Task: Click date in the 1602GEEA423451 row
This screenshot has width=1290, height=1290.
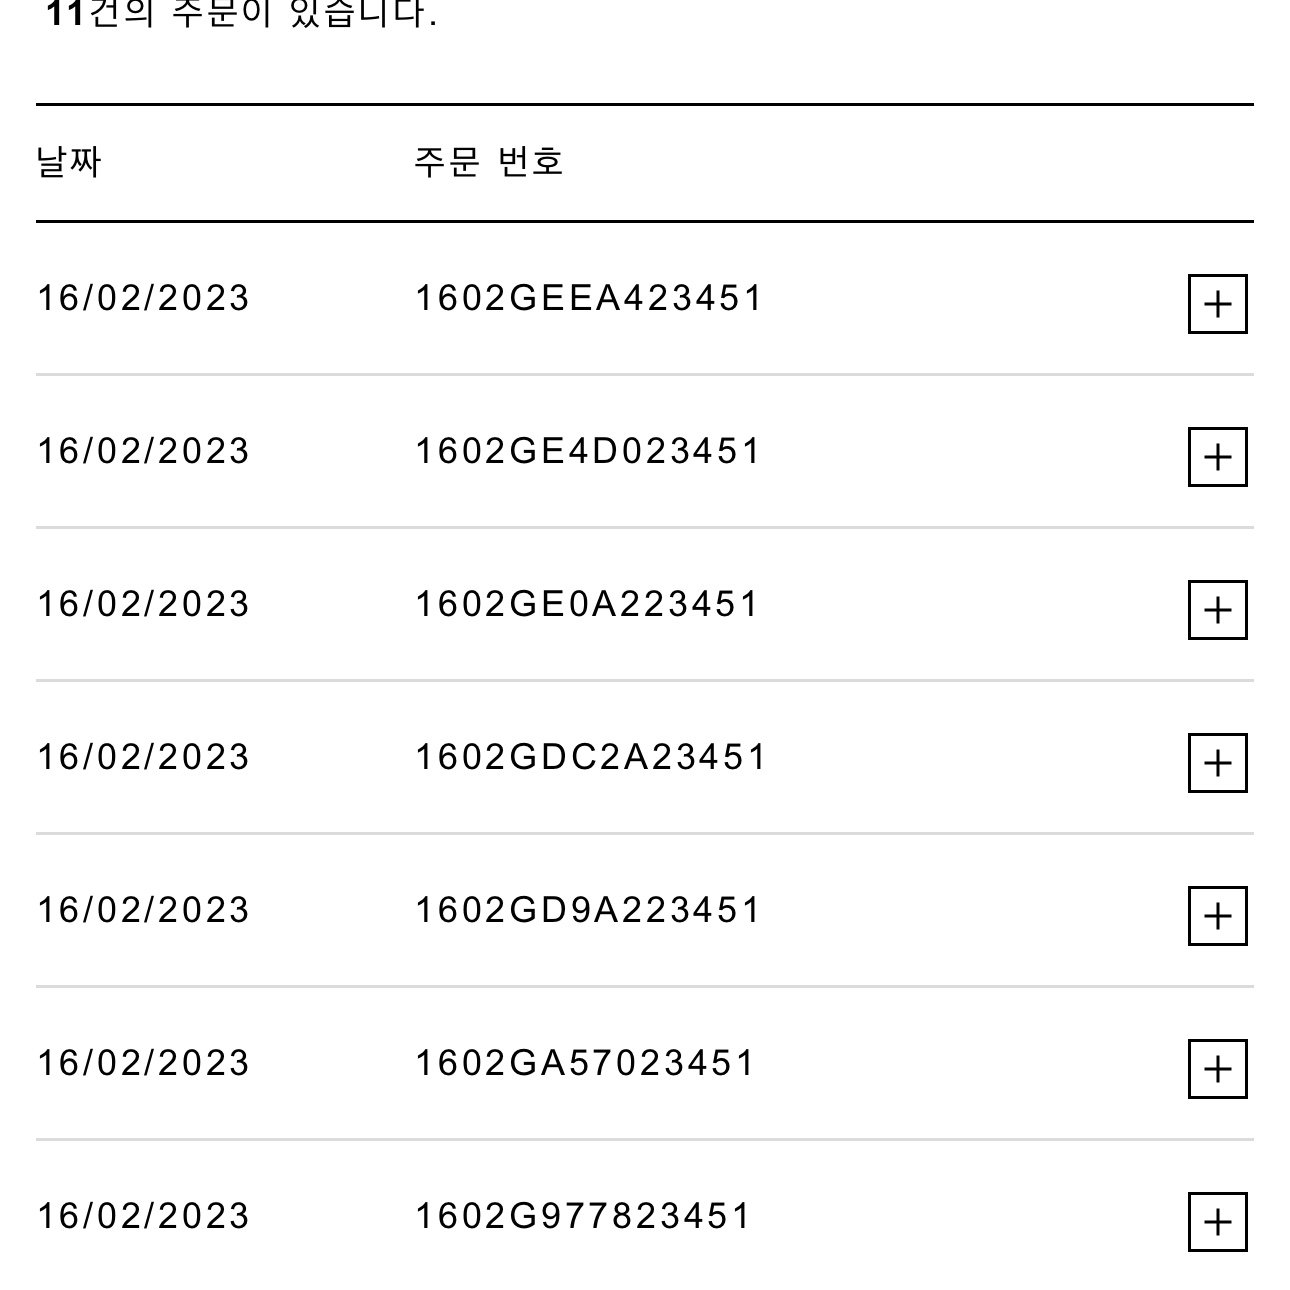Action: (143, 298)
